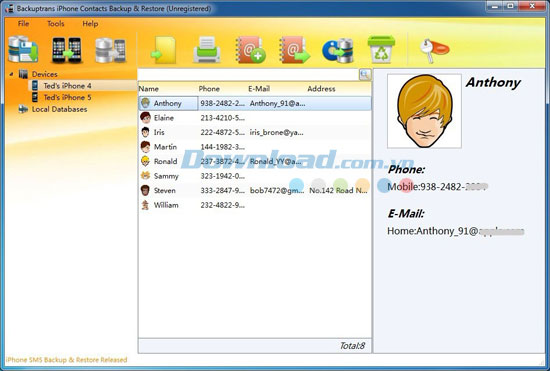Click the Mobile phone number in details
Screen dimensions: 550x371
437,187
